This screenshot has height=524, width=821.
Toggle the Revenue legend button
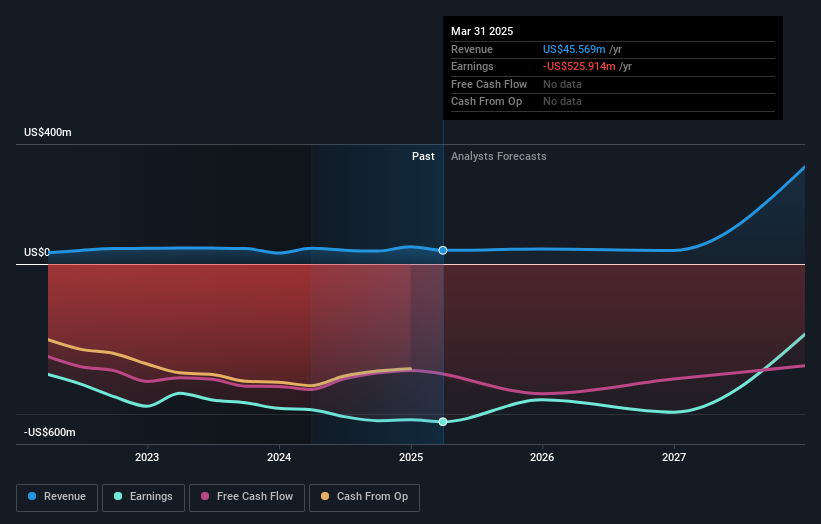(x=57, y=497)
